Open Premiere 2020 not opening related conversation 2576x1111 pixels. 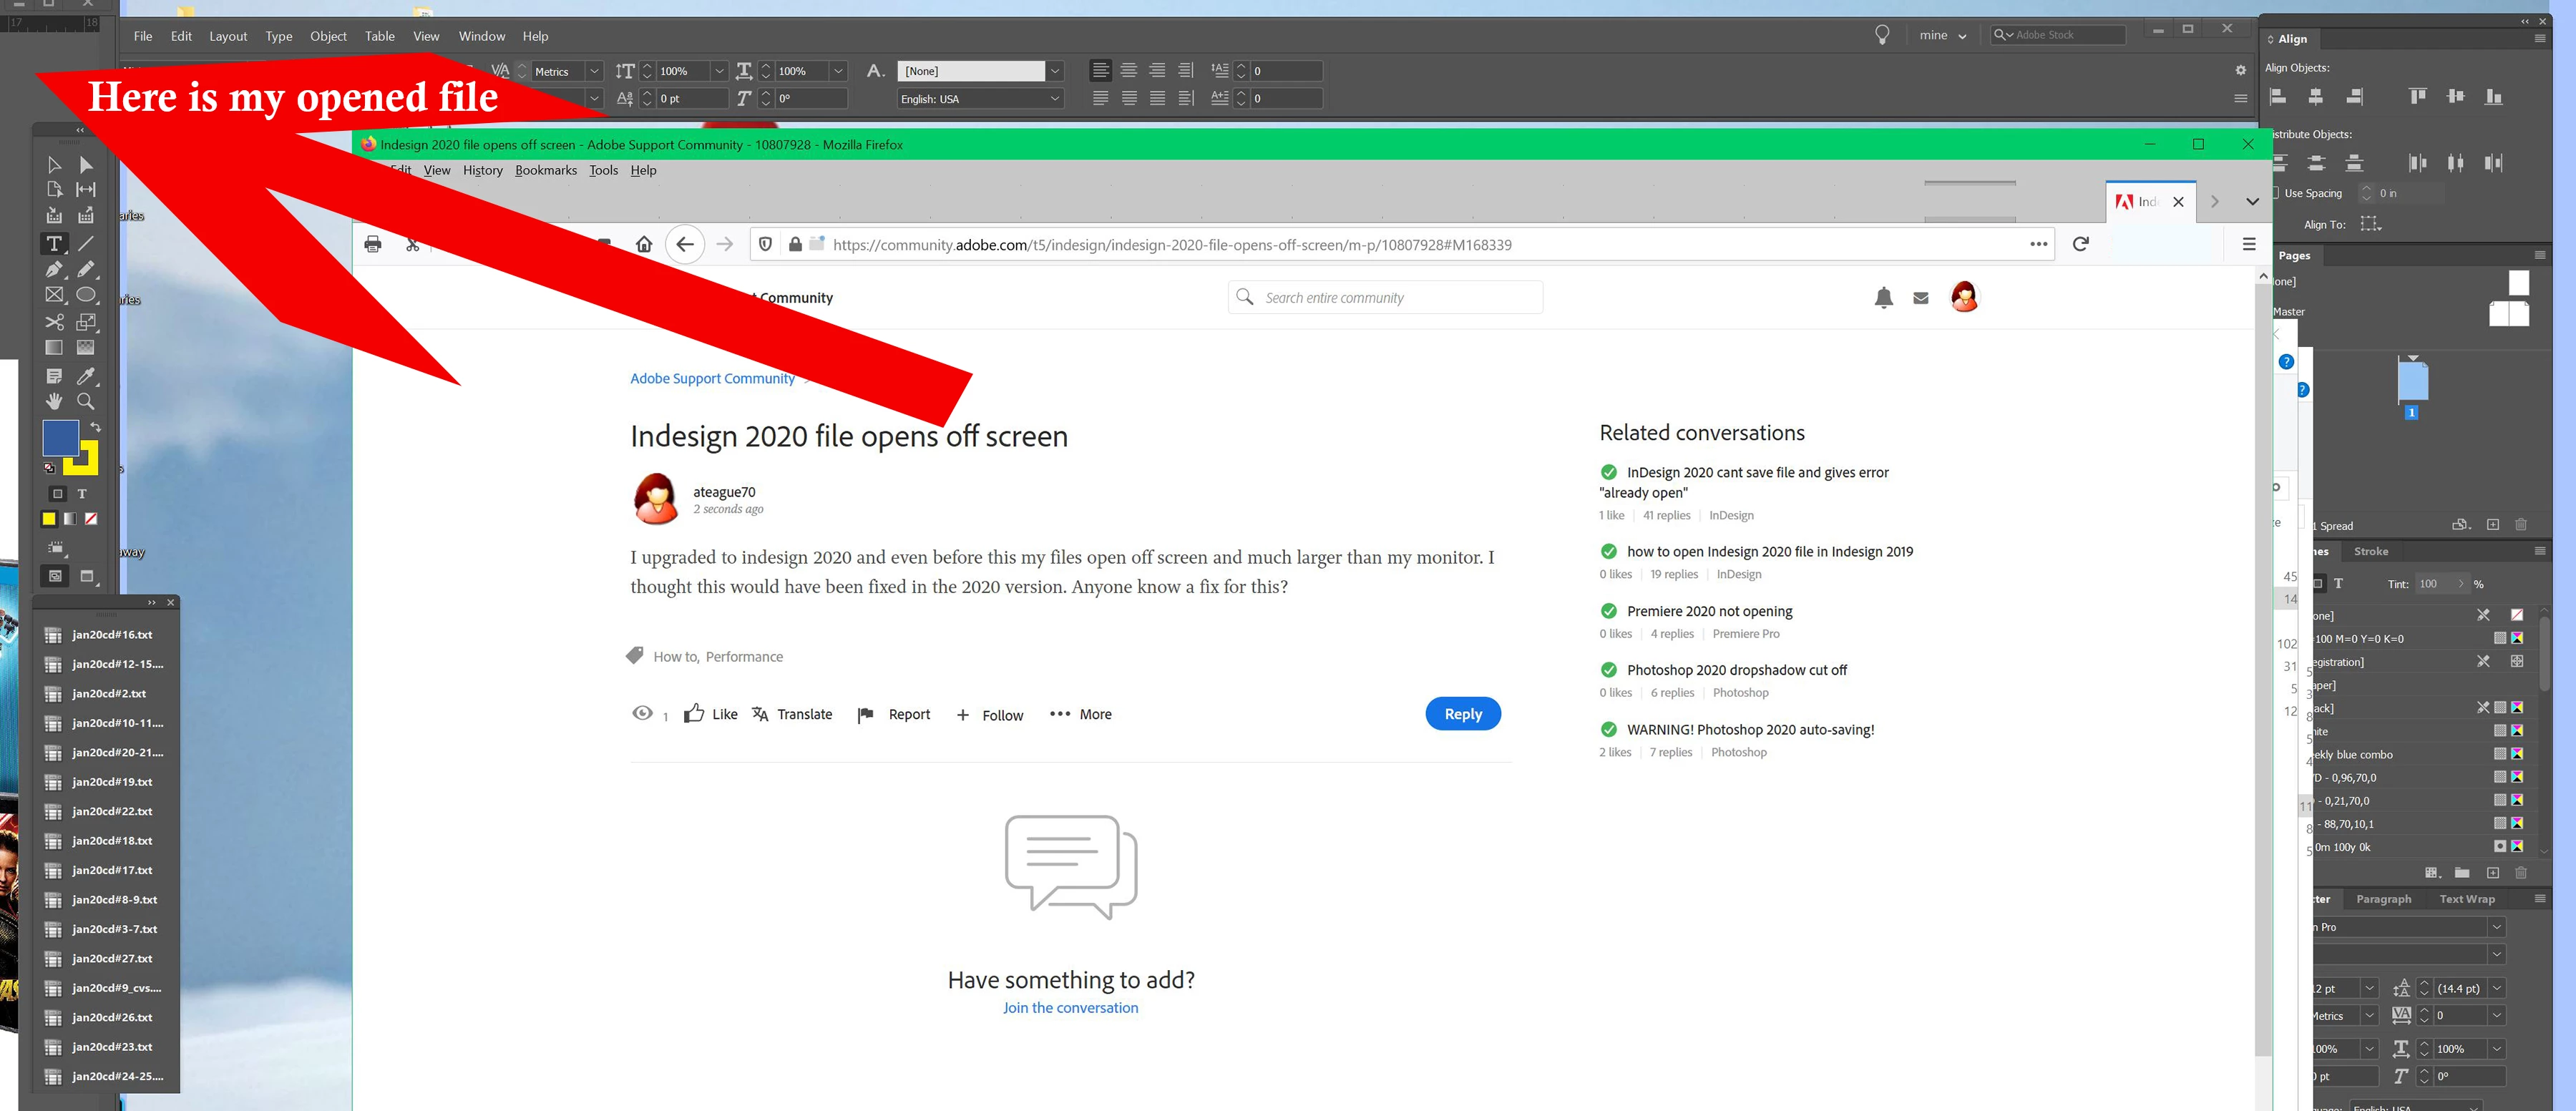1709,611
